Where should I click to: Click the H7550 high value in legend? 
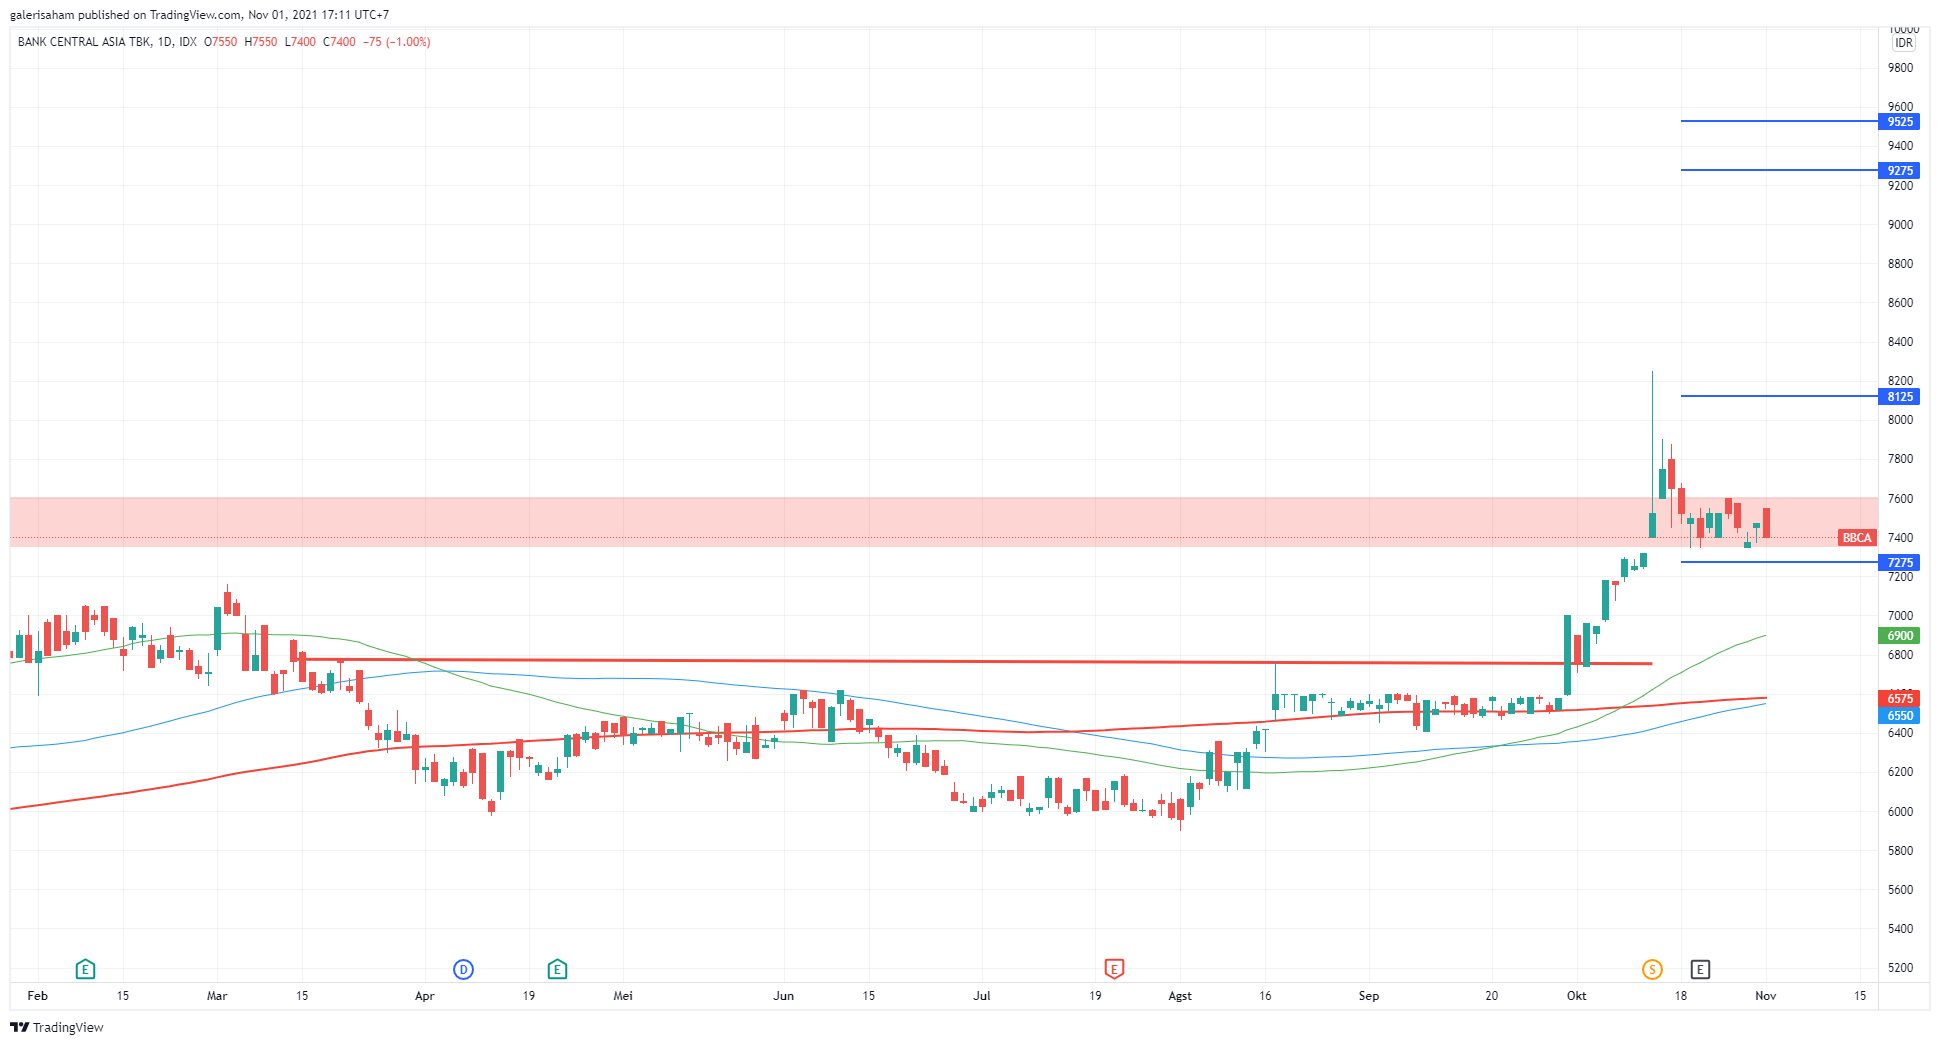click(261, 42)
